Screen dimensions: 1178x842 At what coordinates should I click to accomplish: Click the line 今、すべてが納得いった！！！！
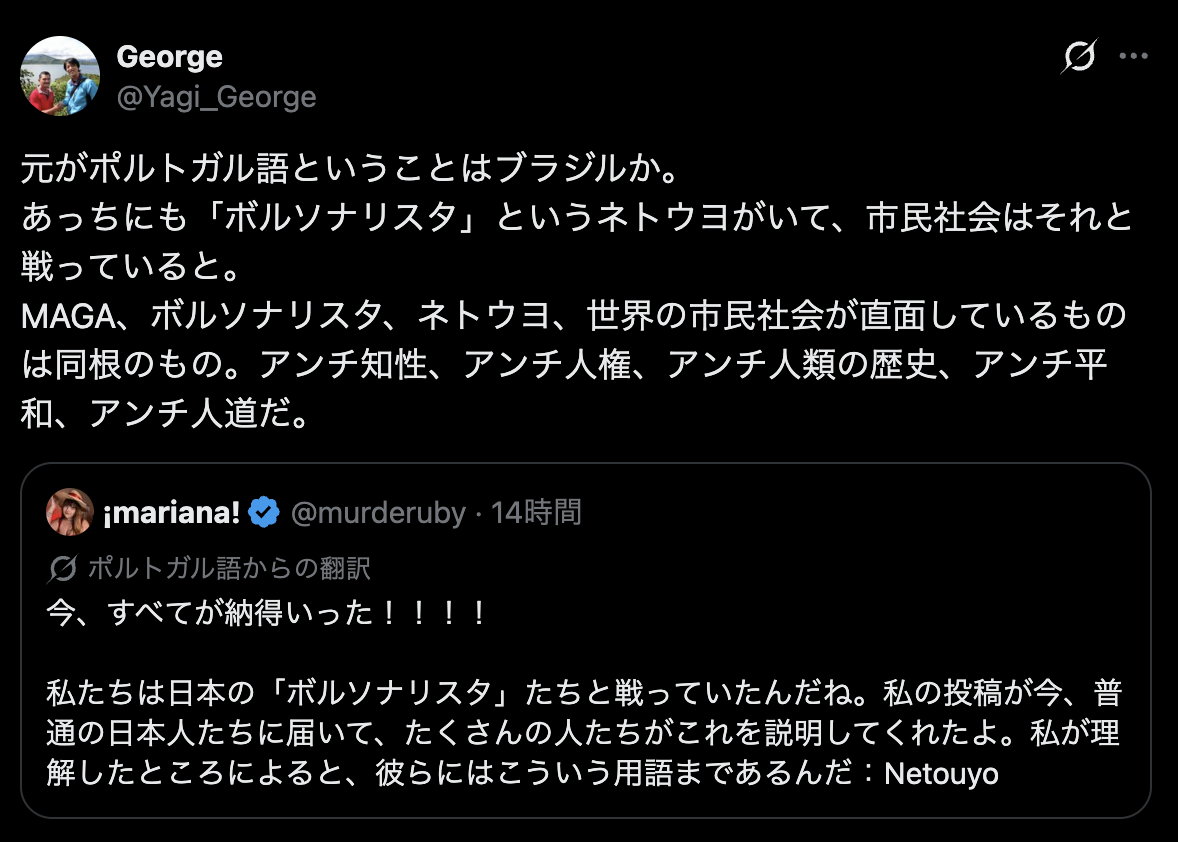pos(268,612)
